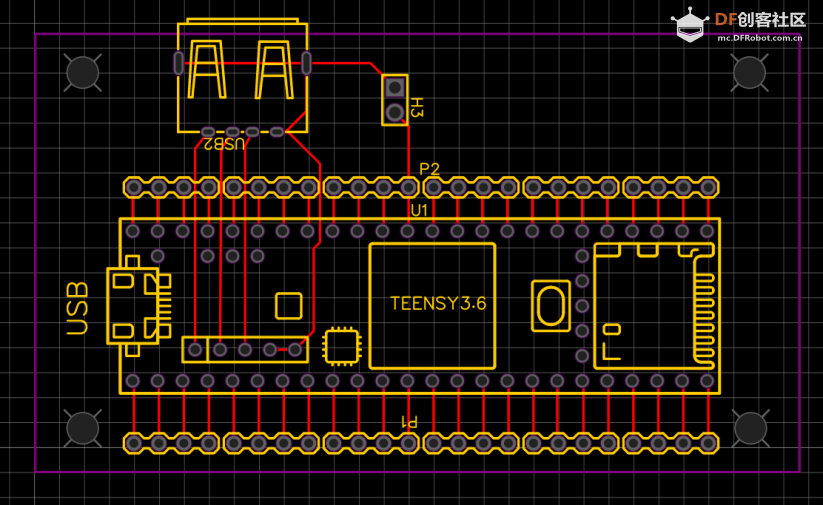Click the P1 header designator label
This screenshot has width=823, height=505.
click(x=409, y=422)
